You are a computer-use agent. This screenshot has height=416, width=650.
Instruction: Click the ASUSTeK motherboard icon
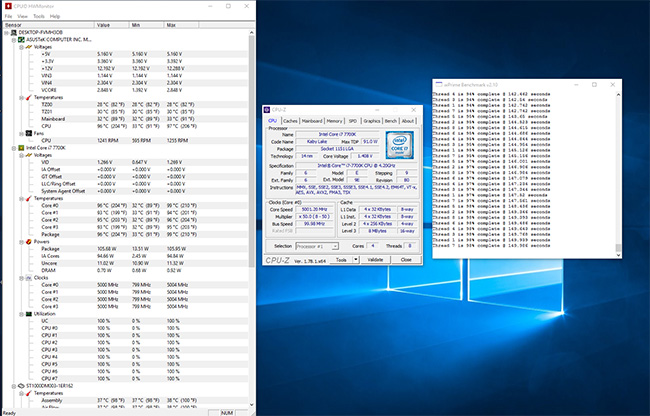coord(21,40)
